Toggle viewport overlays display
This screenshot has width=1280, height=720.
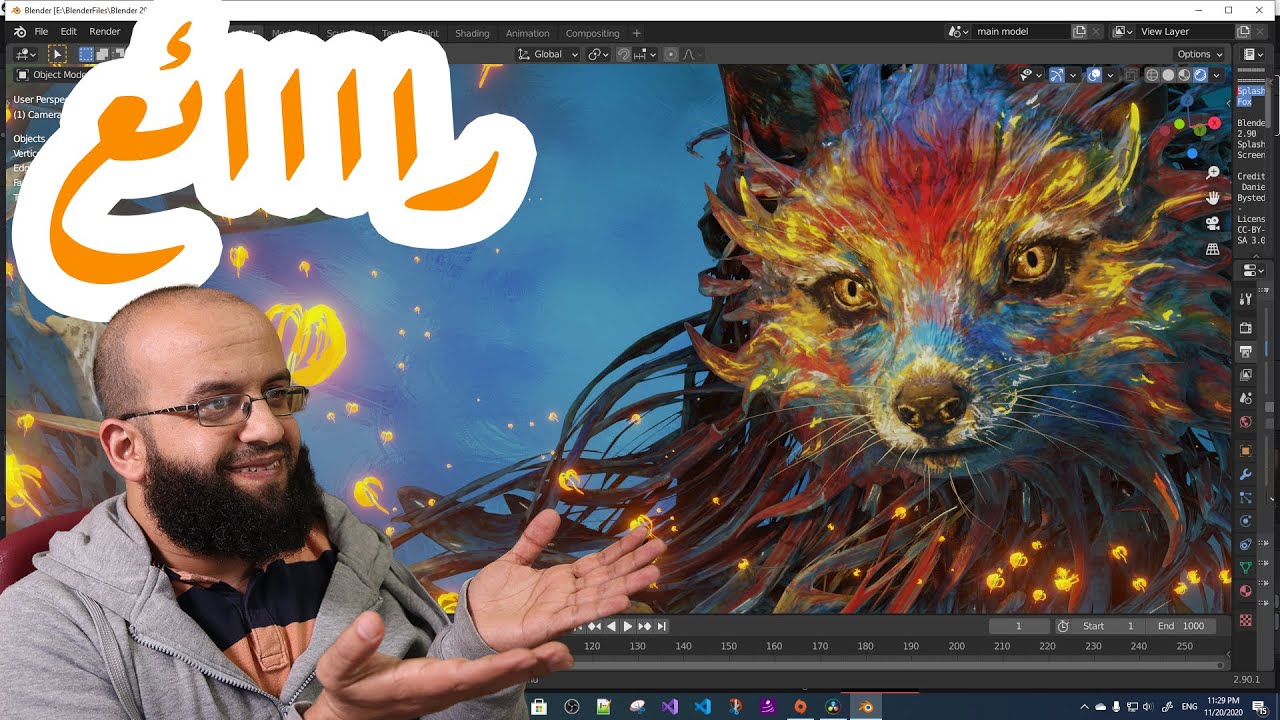point(1094,75)
